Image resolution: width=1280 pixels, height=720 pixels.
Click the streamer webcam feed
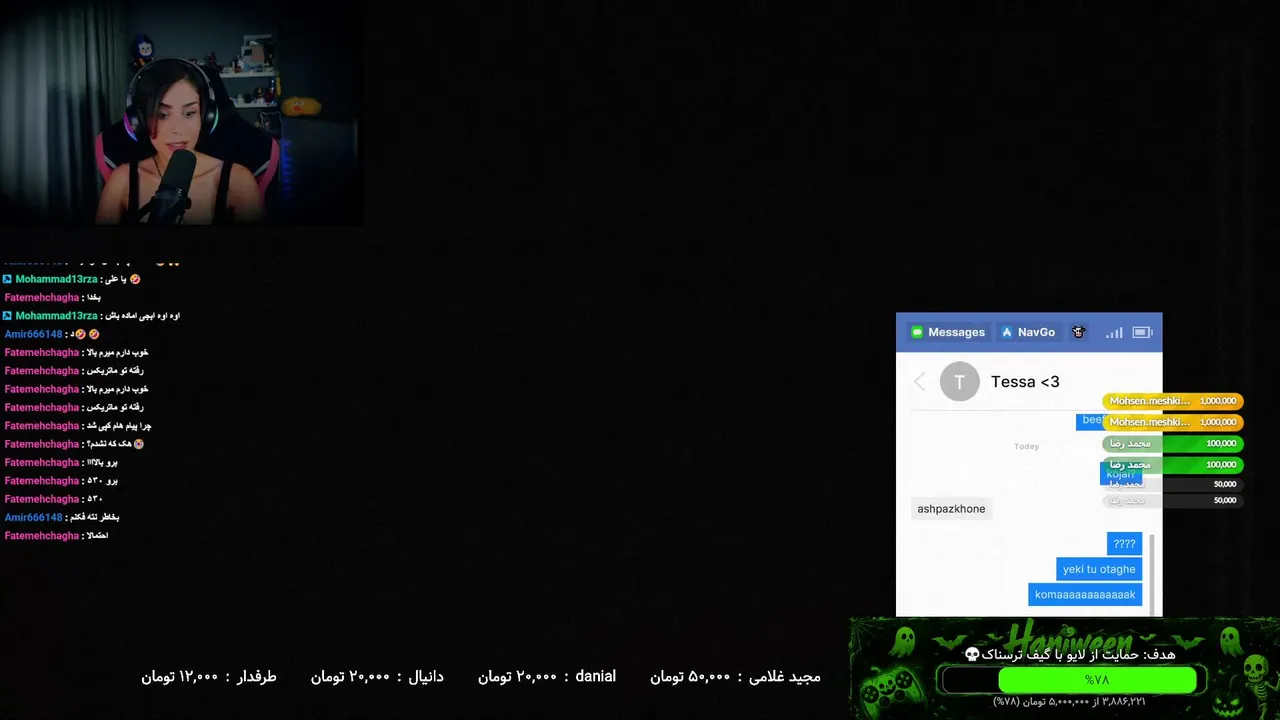tap(182, 113)
